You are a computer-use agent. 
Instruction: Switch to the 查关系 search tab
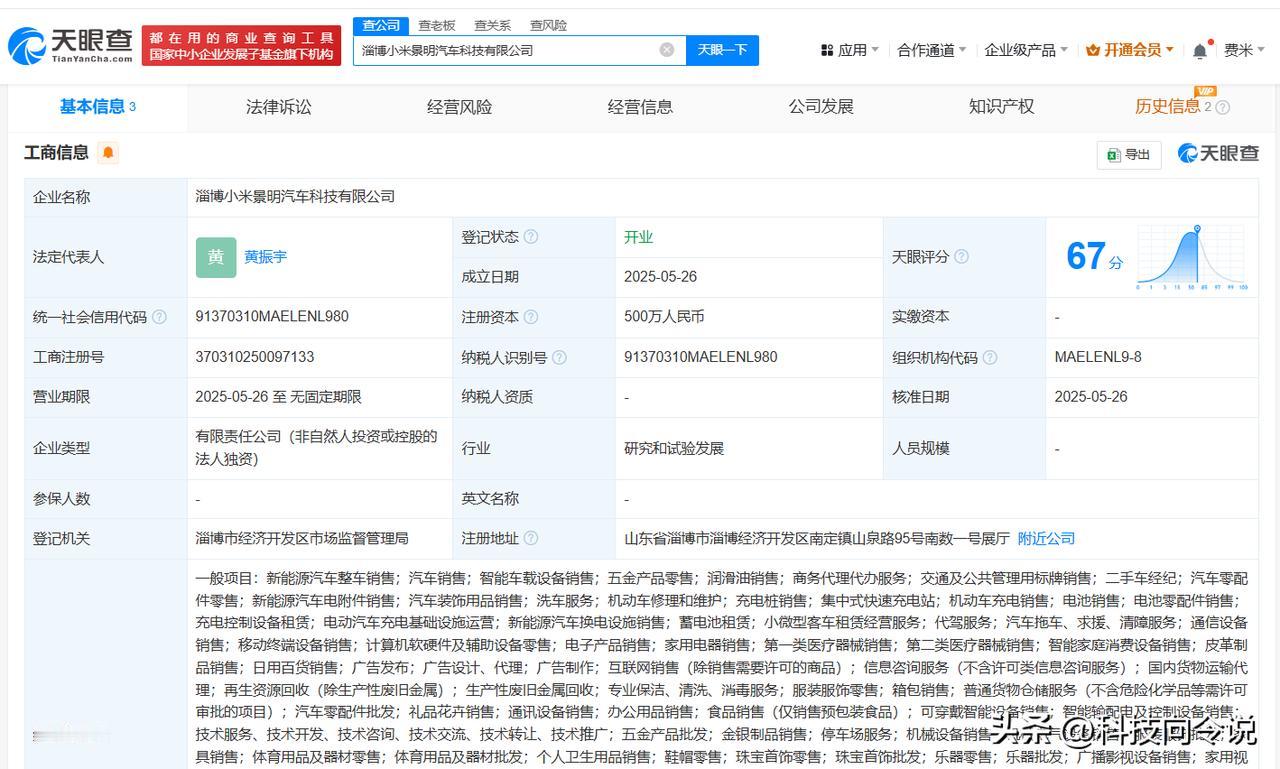pos(492,25)
